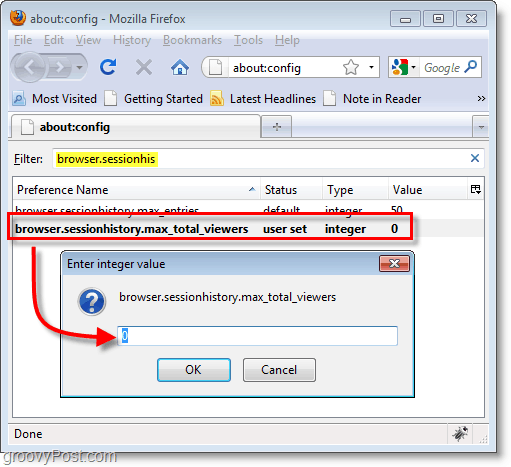Click the Firebug bug icon in status bar

click(x=461, y=433)
